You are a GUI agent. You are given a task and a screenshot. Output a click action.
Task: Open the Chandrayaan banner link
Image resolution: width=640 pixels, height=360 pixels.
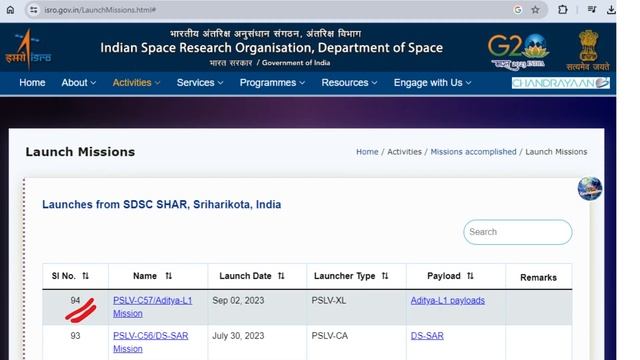click(560, 83)
